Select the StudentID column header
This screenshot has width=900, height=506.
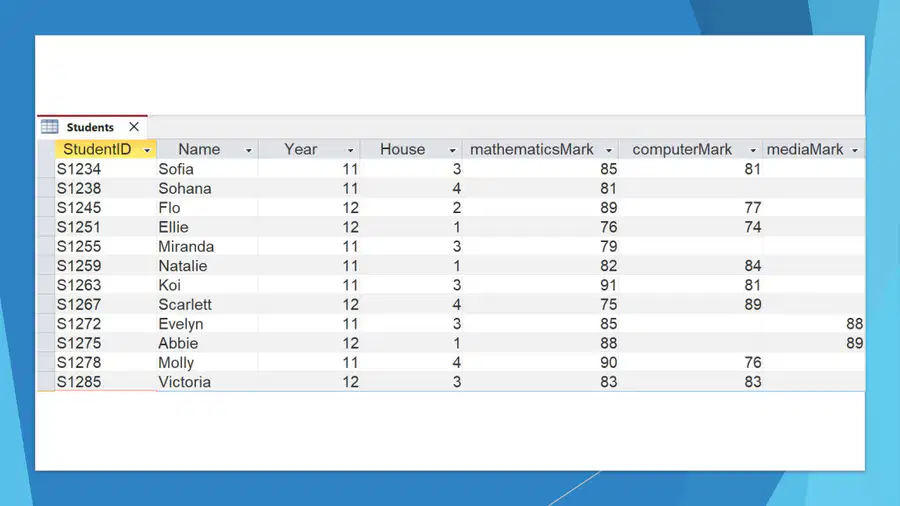pyautogui.click(x=106, y=150)
